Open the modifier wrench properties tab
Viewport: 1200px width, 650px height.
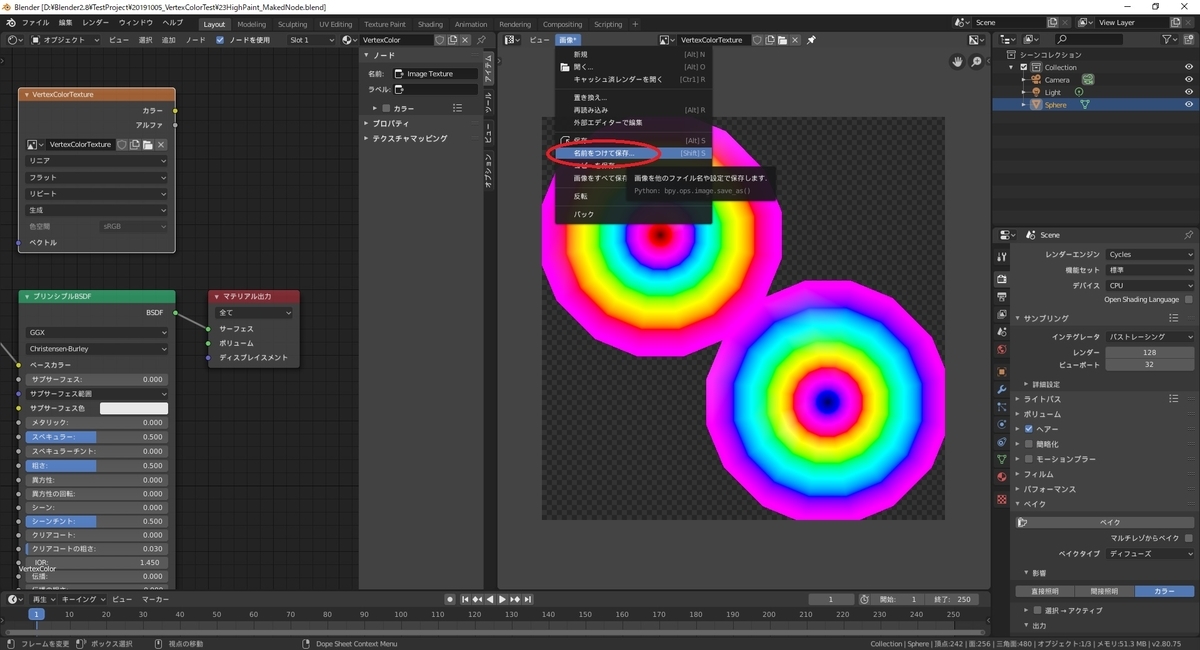click(x=1002, y=388)
